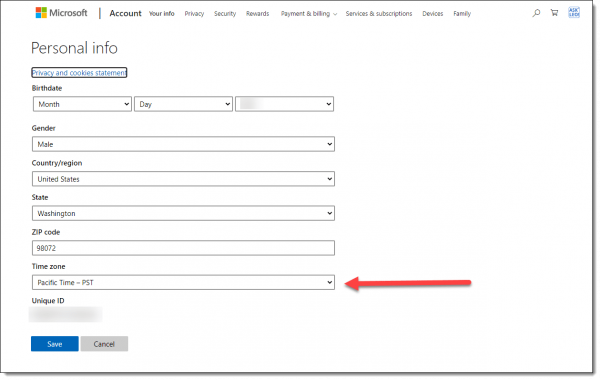The image size is (600, 380).
Task: Open the birthdate year dropdown
Action: (x=284, y=104)
